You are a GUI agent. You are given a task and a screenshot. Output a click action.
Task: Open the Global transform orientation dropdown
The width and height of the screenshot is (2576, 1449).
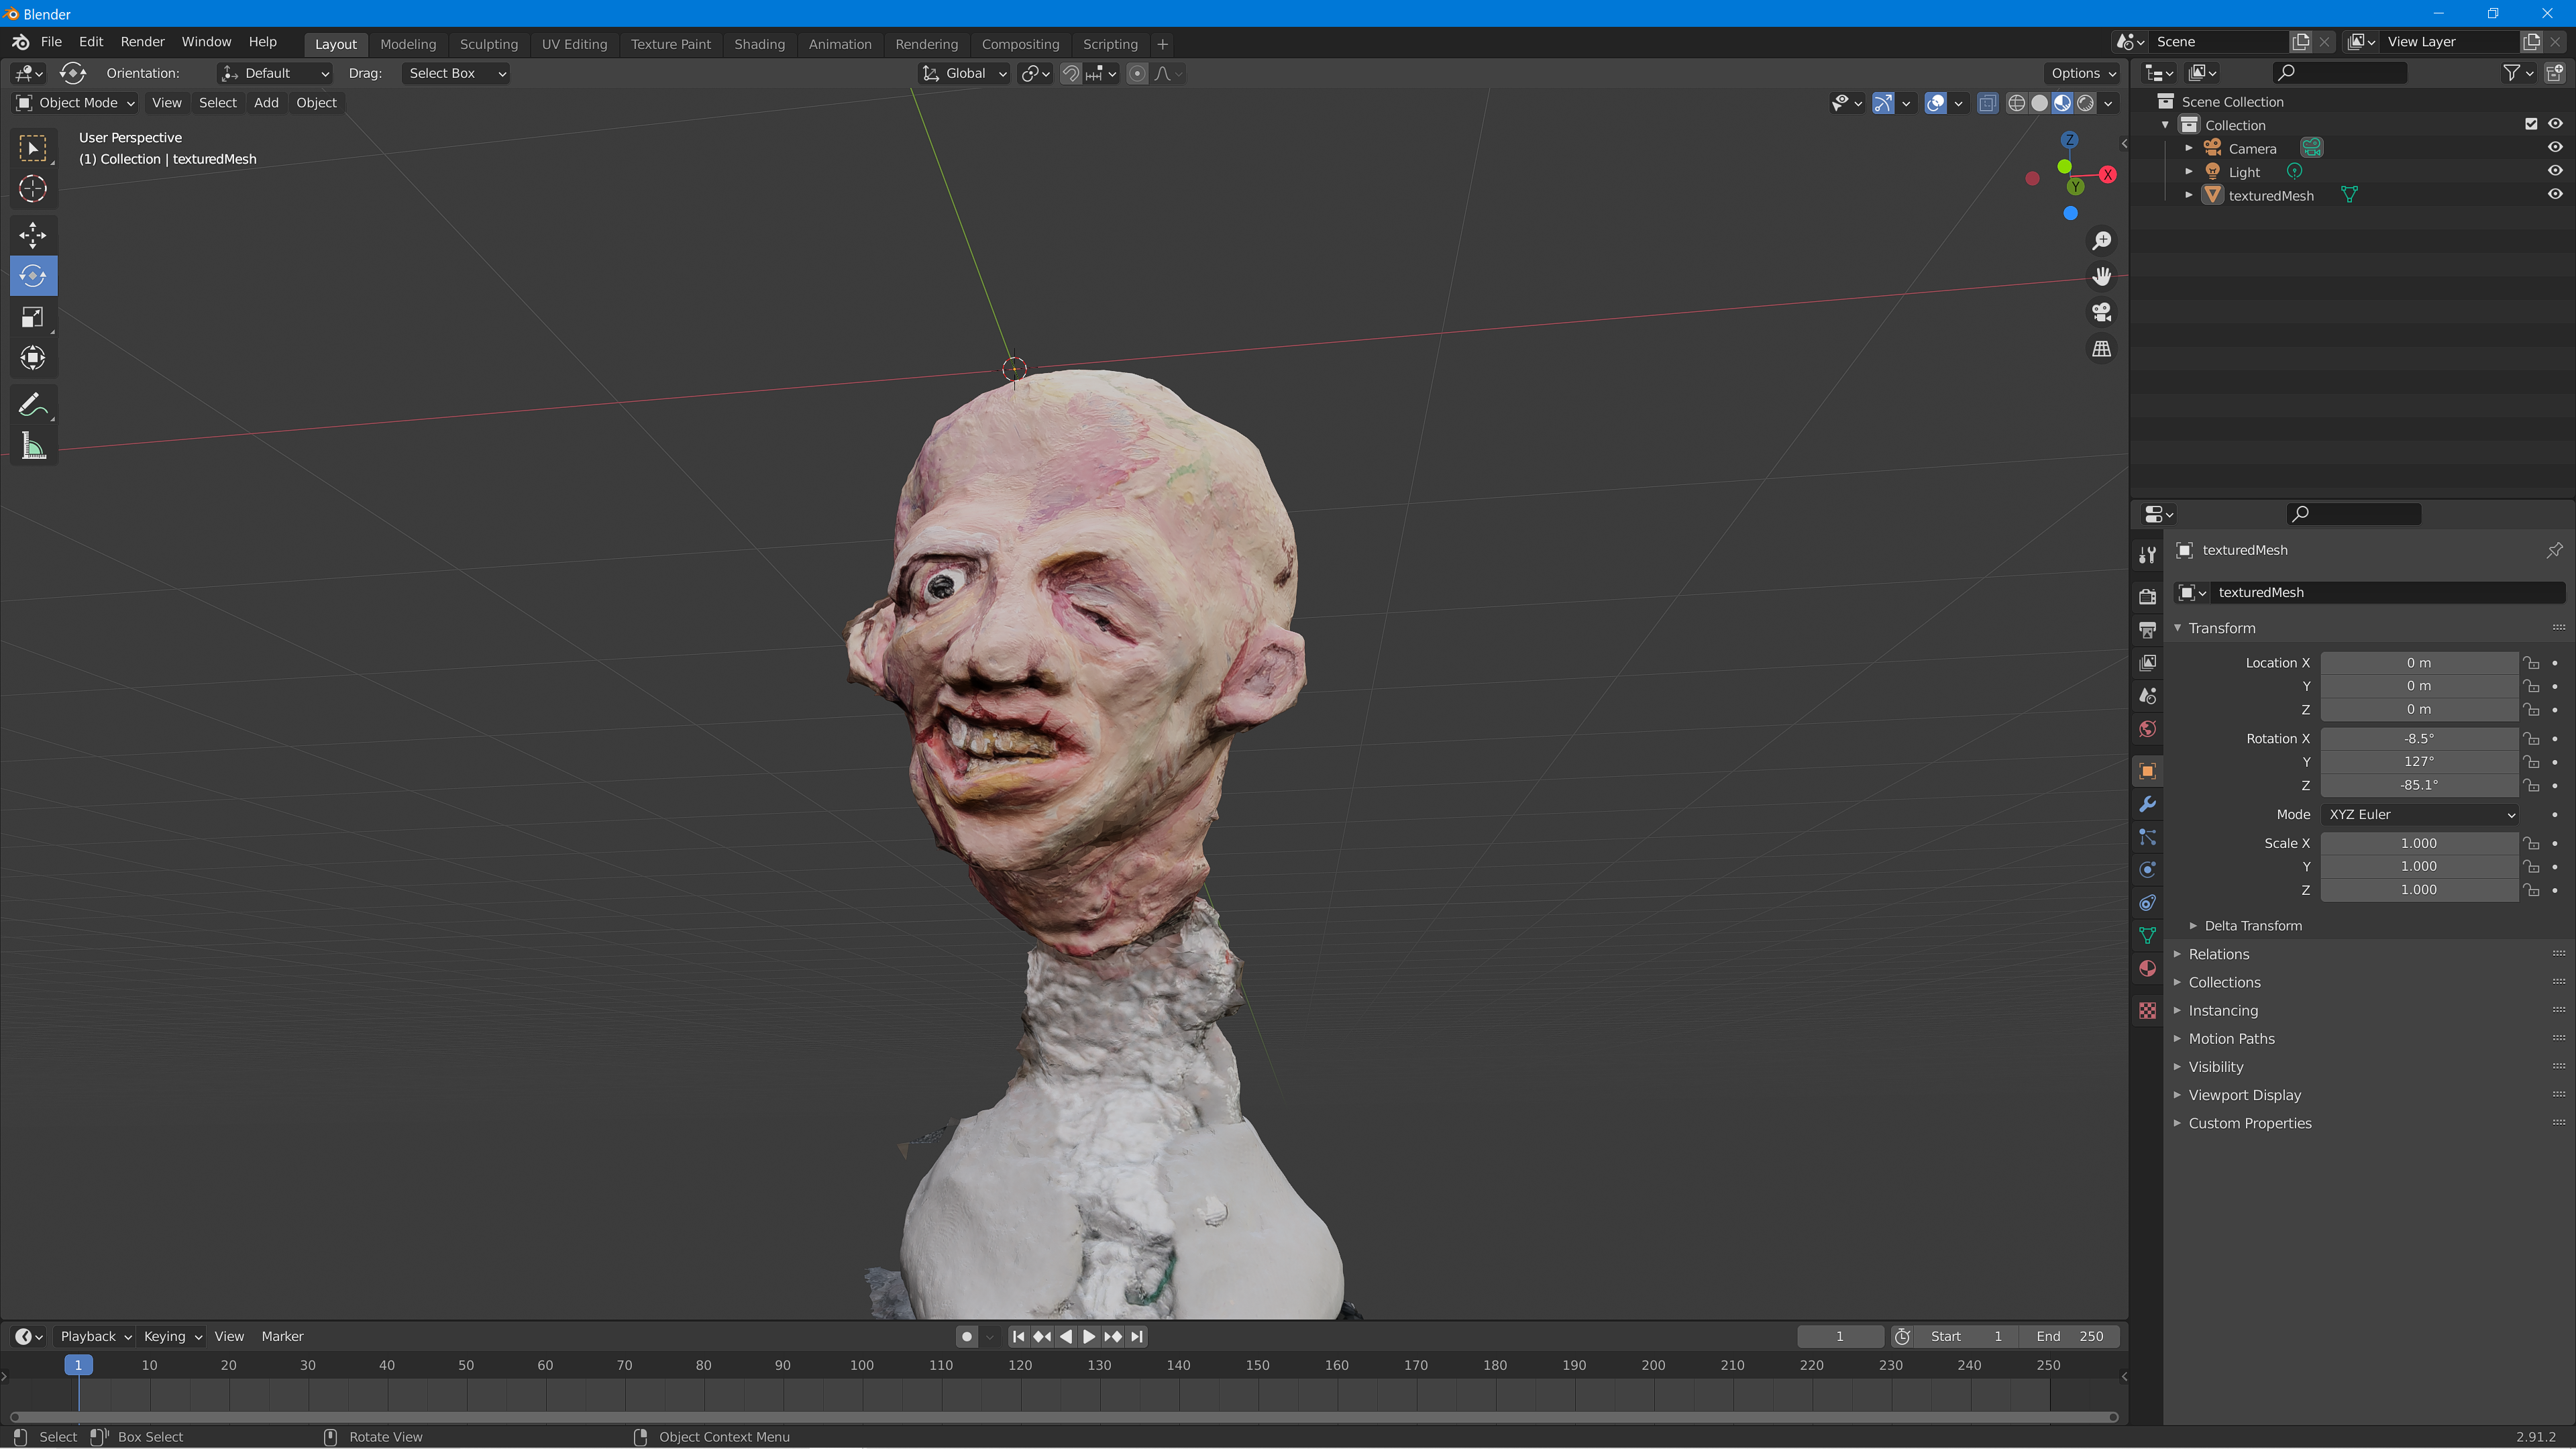[964, 73]
